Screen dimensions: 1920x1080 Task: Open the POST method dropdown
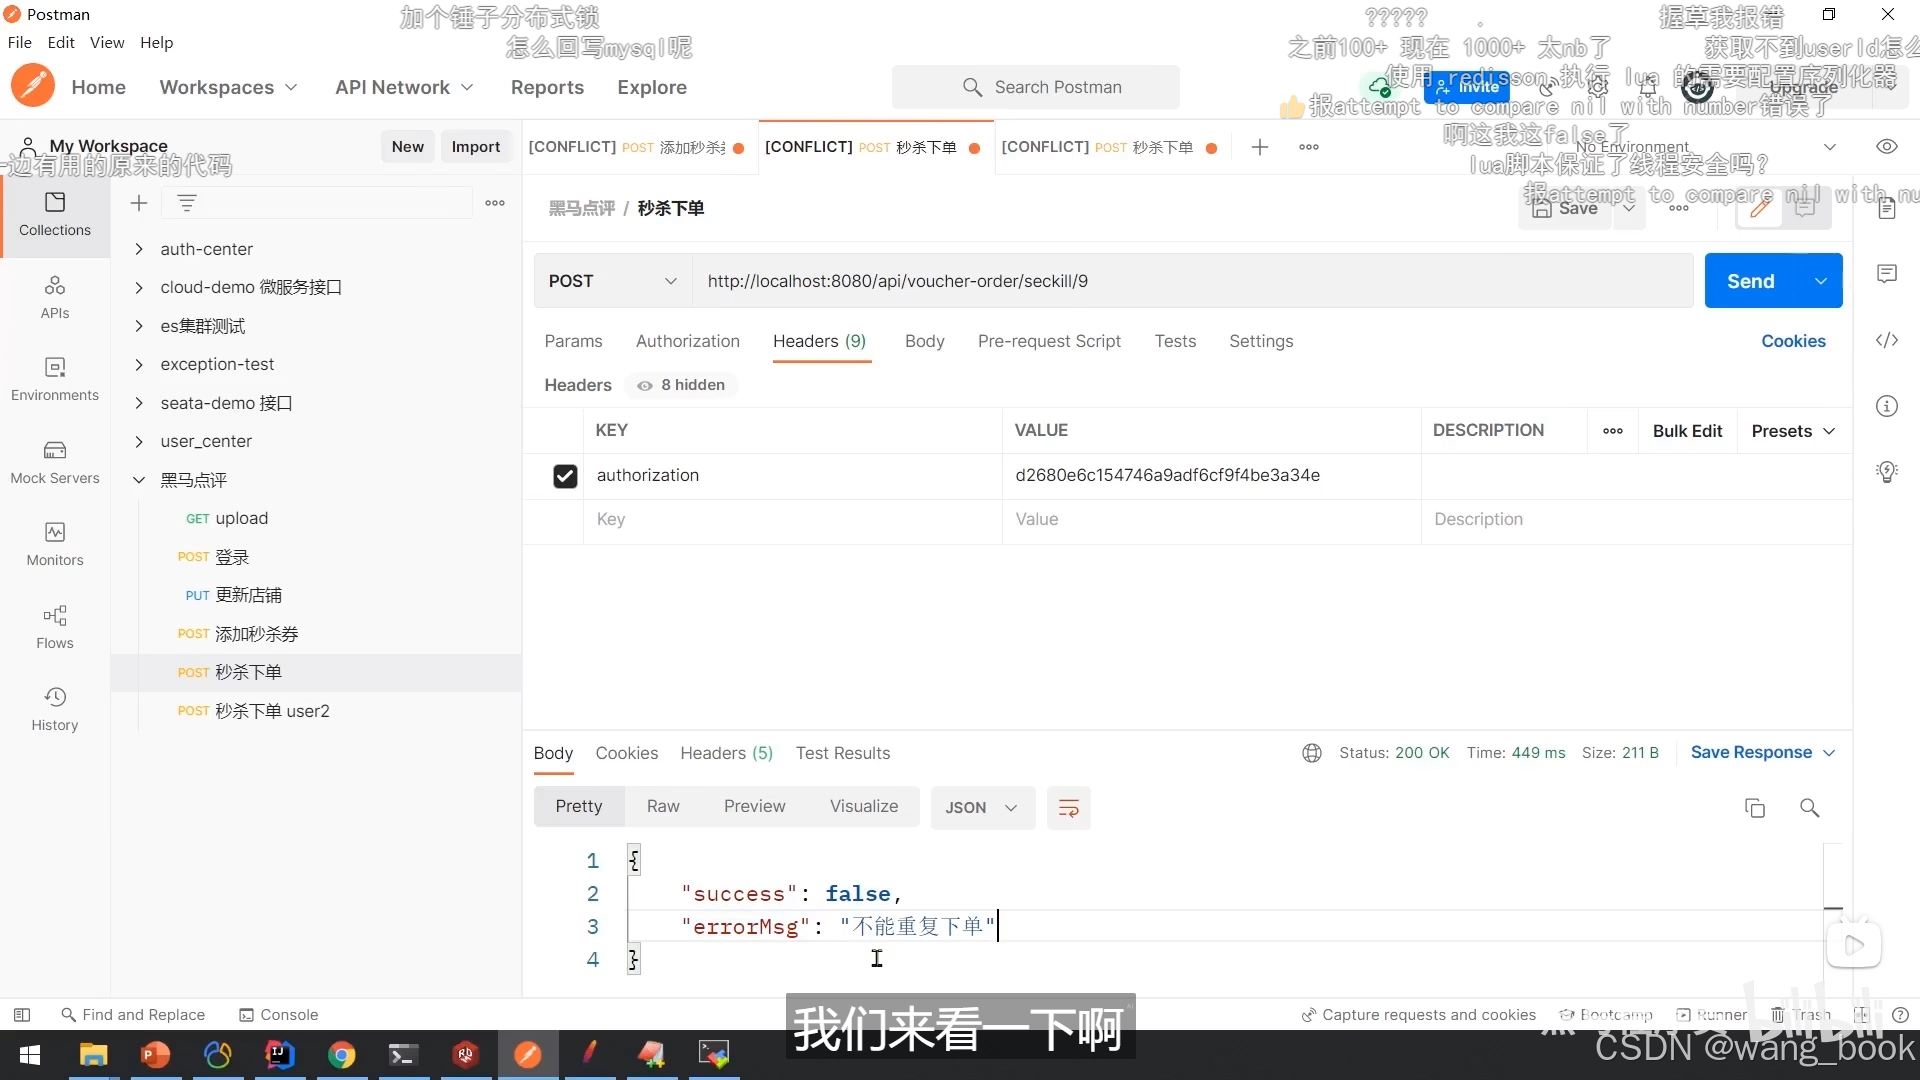(x=612, y=281)
